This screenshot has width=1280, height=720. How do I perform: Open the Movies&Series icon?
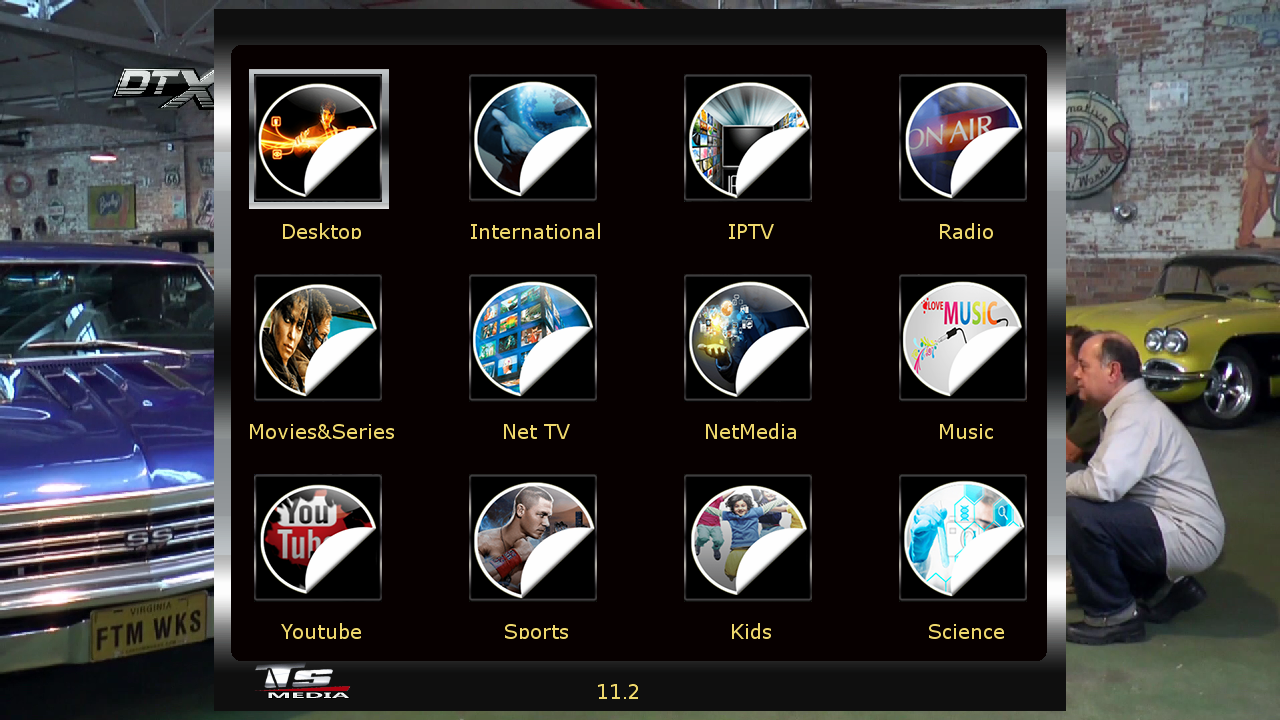[x=318, y=338]
